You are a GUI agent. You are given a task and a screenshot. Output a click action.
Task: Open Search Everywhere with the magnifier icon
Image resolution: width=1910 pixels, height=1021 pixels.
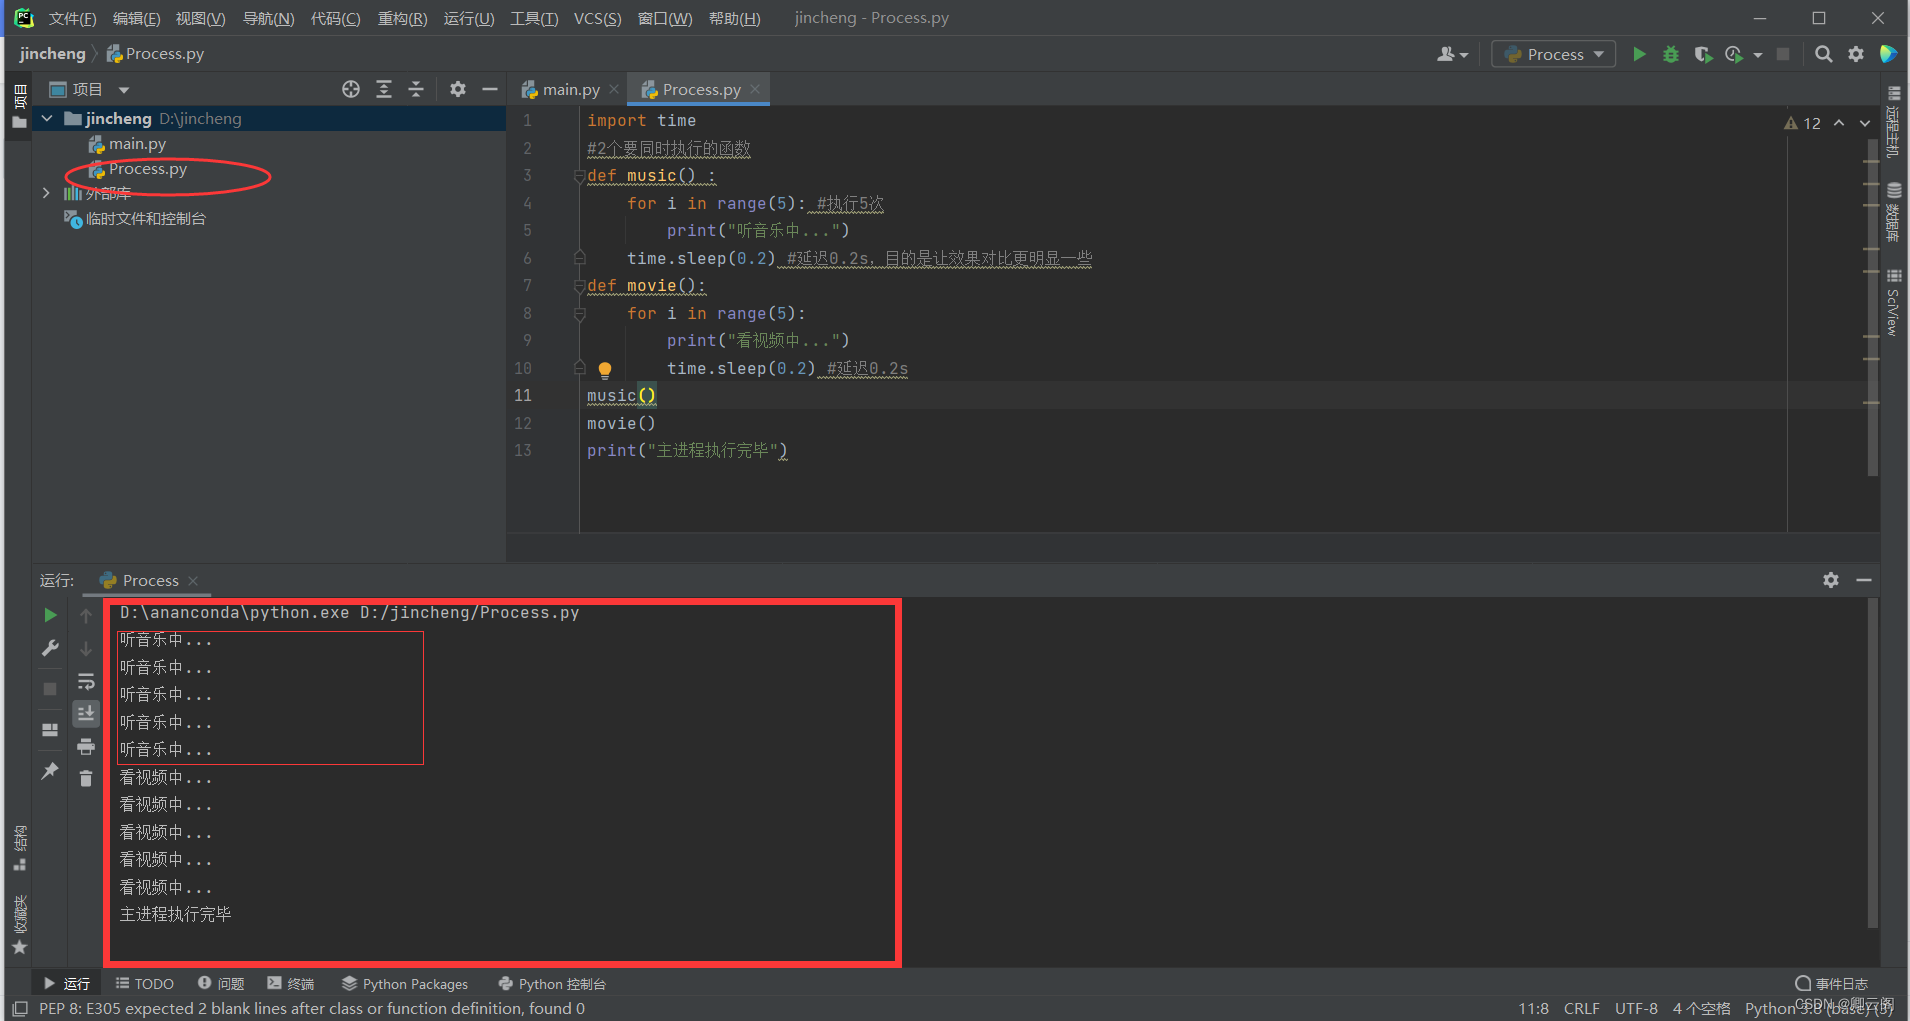(x=1824, y=54)
